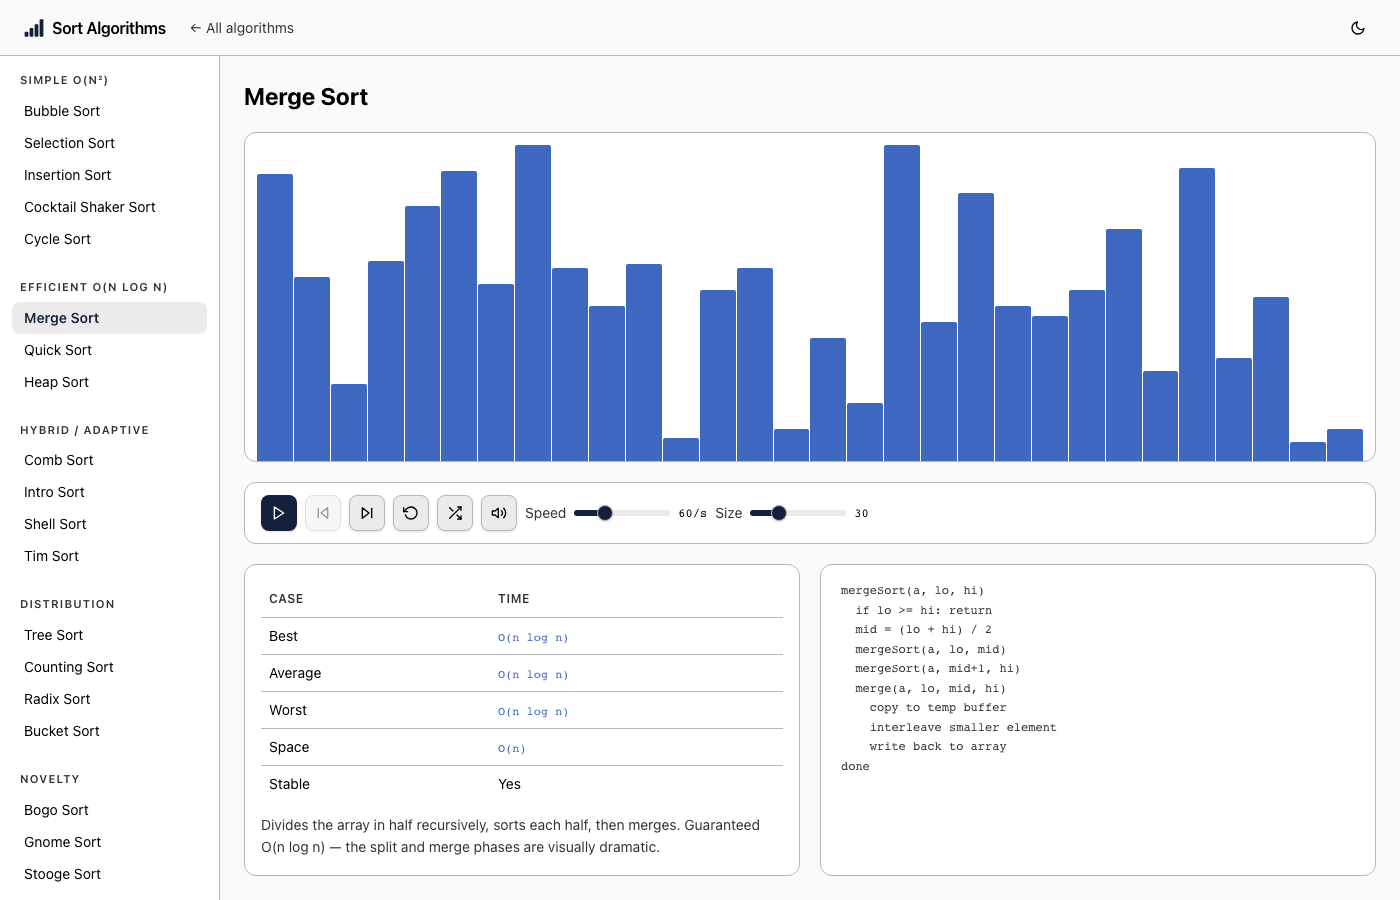Click the 'copy to temp buffer' code line

coord(938,708)
